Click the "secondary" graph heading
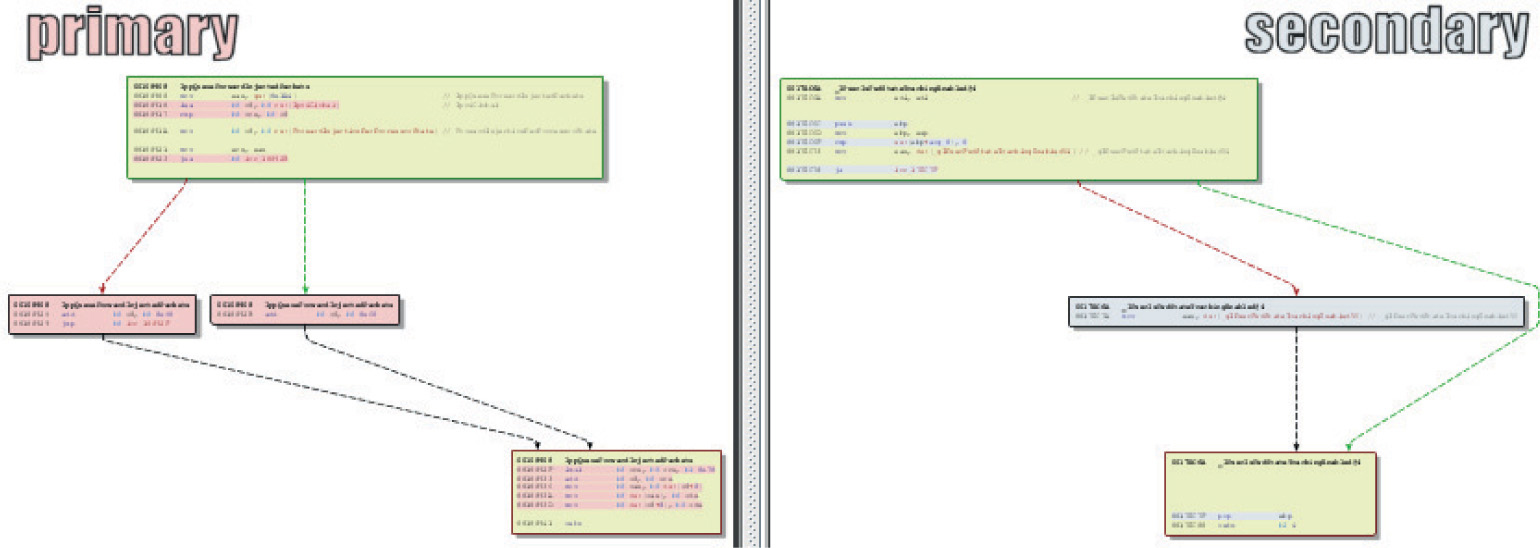 [x=1386, y=32]
